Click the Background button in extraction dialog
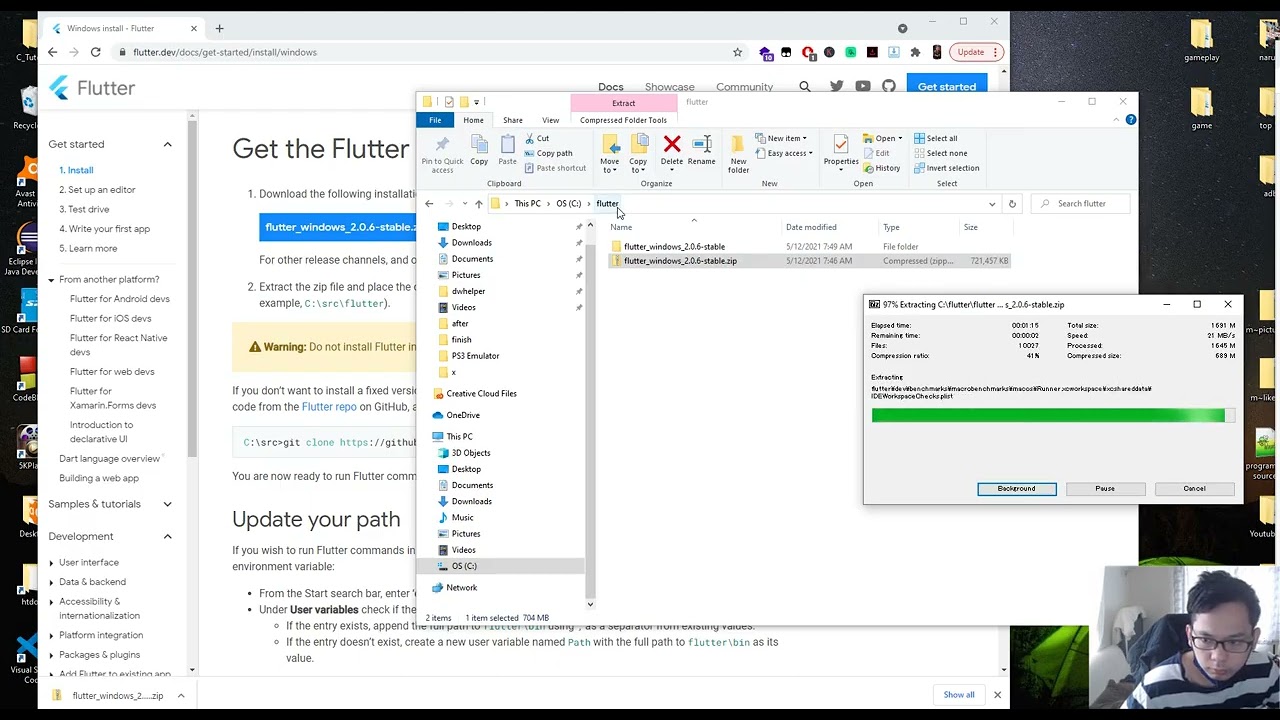The width and height of the screenshot is (1280, 720). 1016,489
